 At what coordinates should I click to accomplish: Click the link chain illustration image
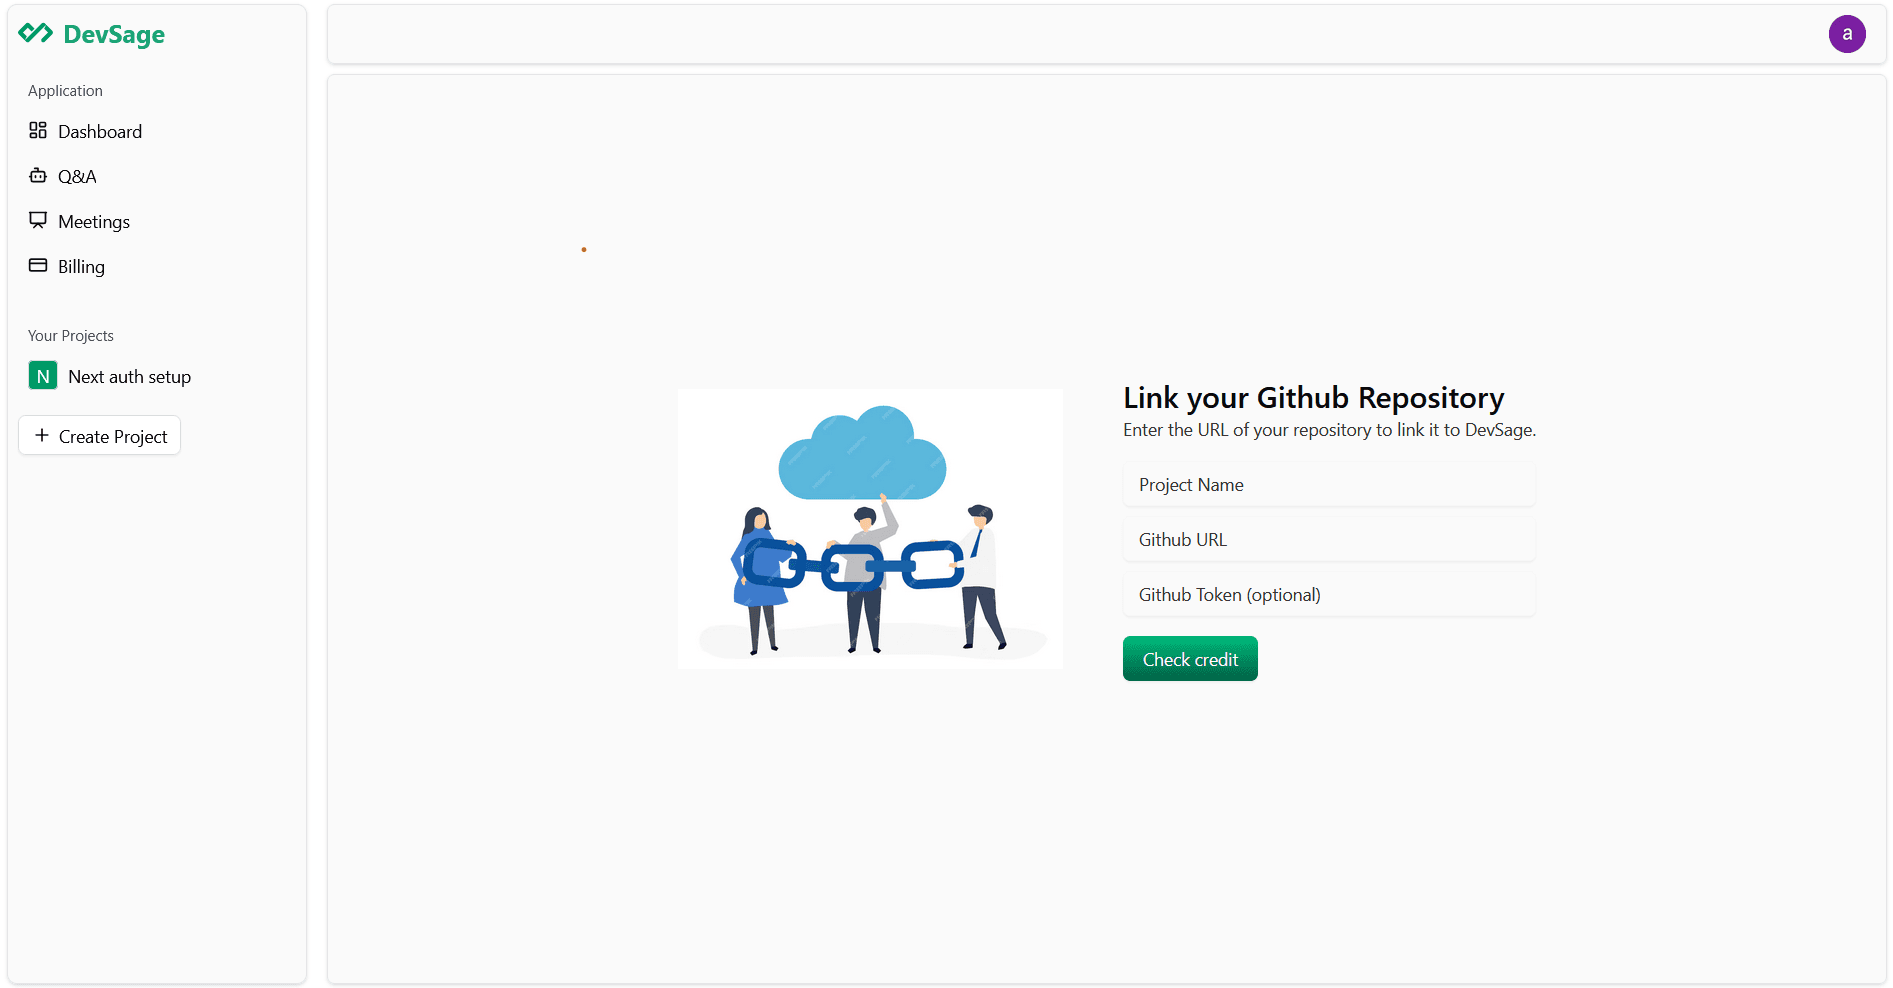pyautogui.click(x=870, y=528)
